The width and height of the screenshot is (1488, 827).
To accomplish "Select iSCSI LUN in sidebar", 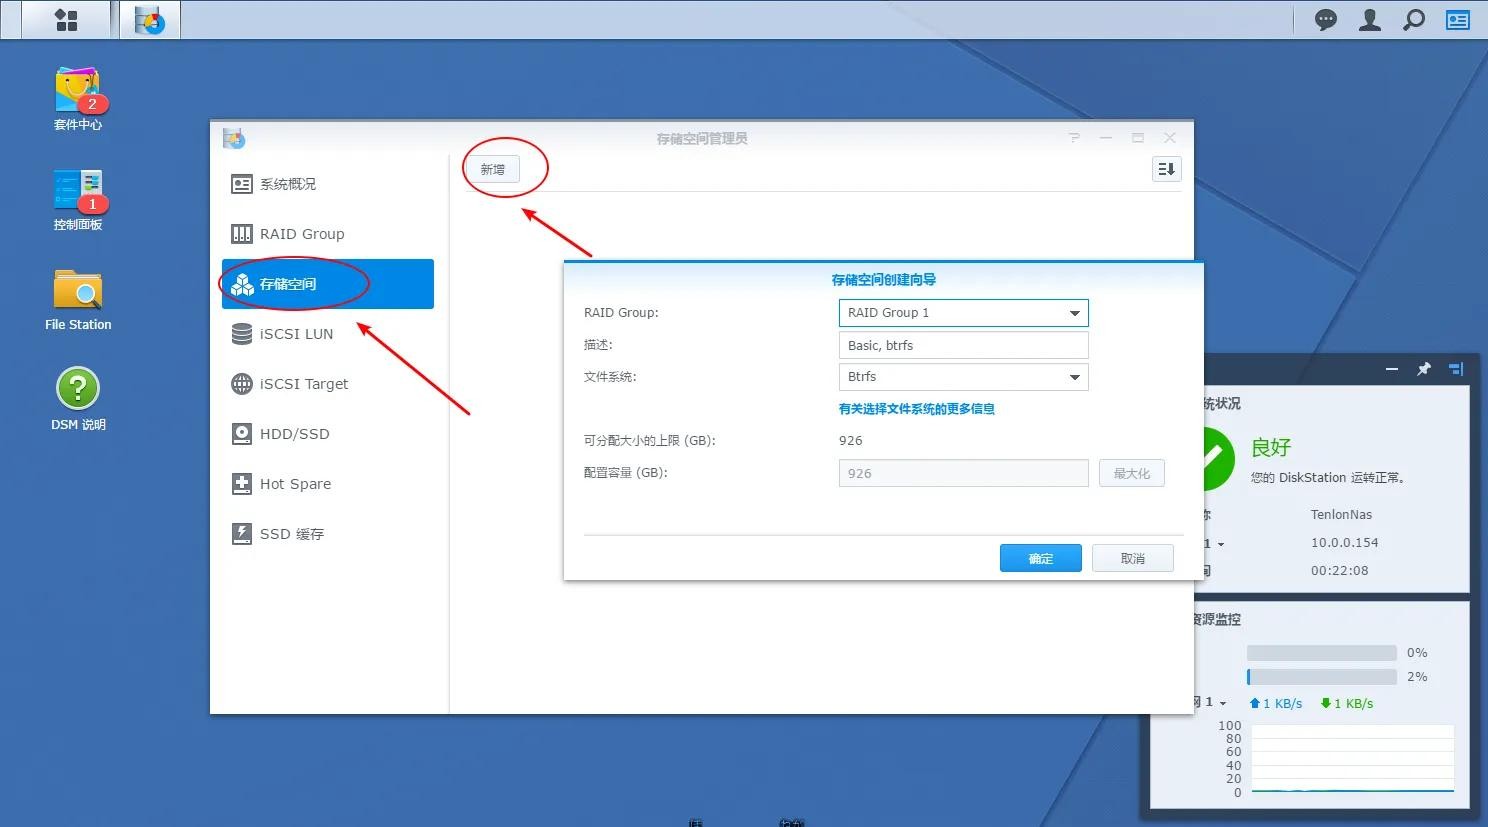I will (296, 334).
